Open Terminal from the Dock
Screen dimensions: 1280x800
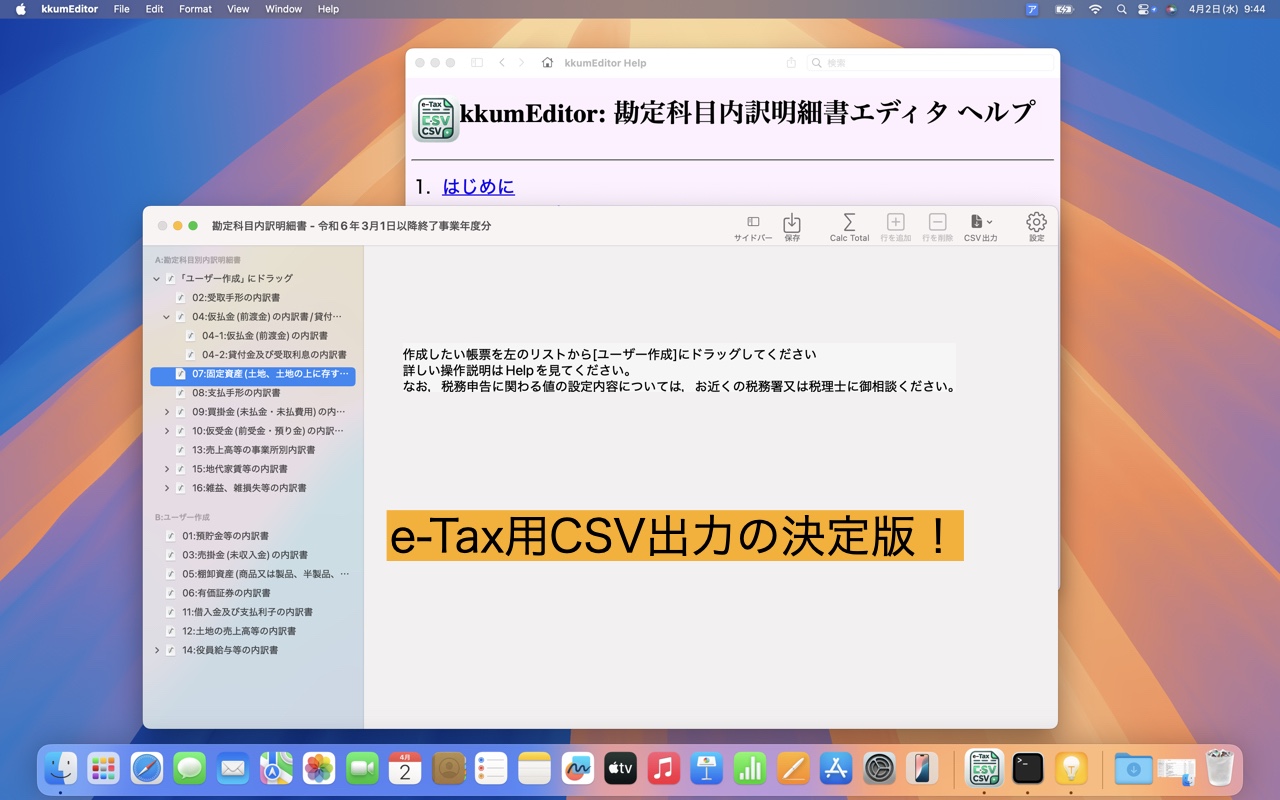[x=1028, y=768]
